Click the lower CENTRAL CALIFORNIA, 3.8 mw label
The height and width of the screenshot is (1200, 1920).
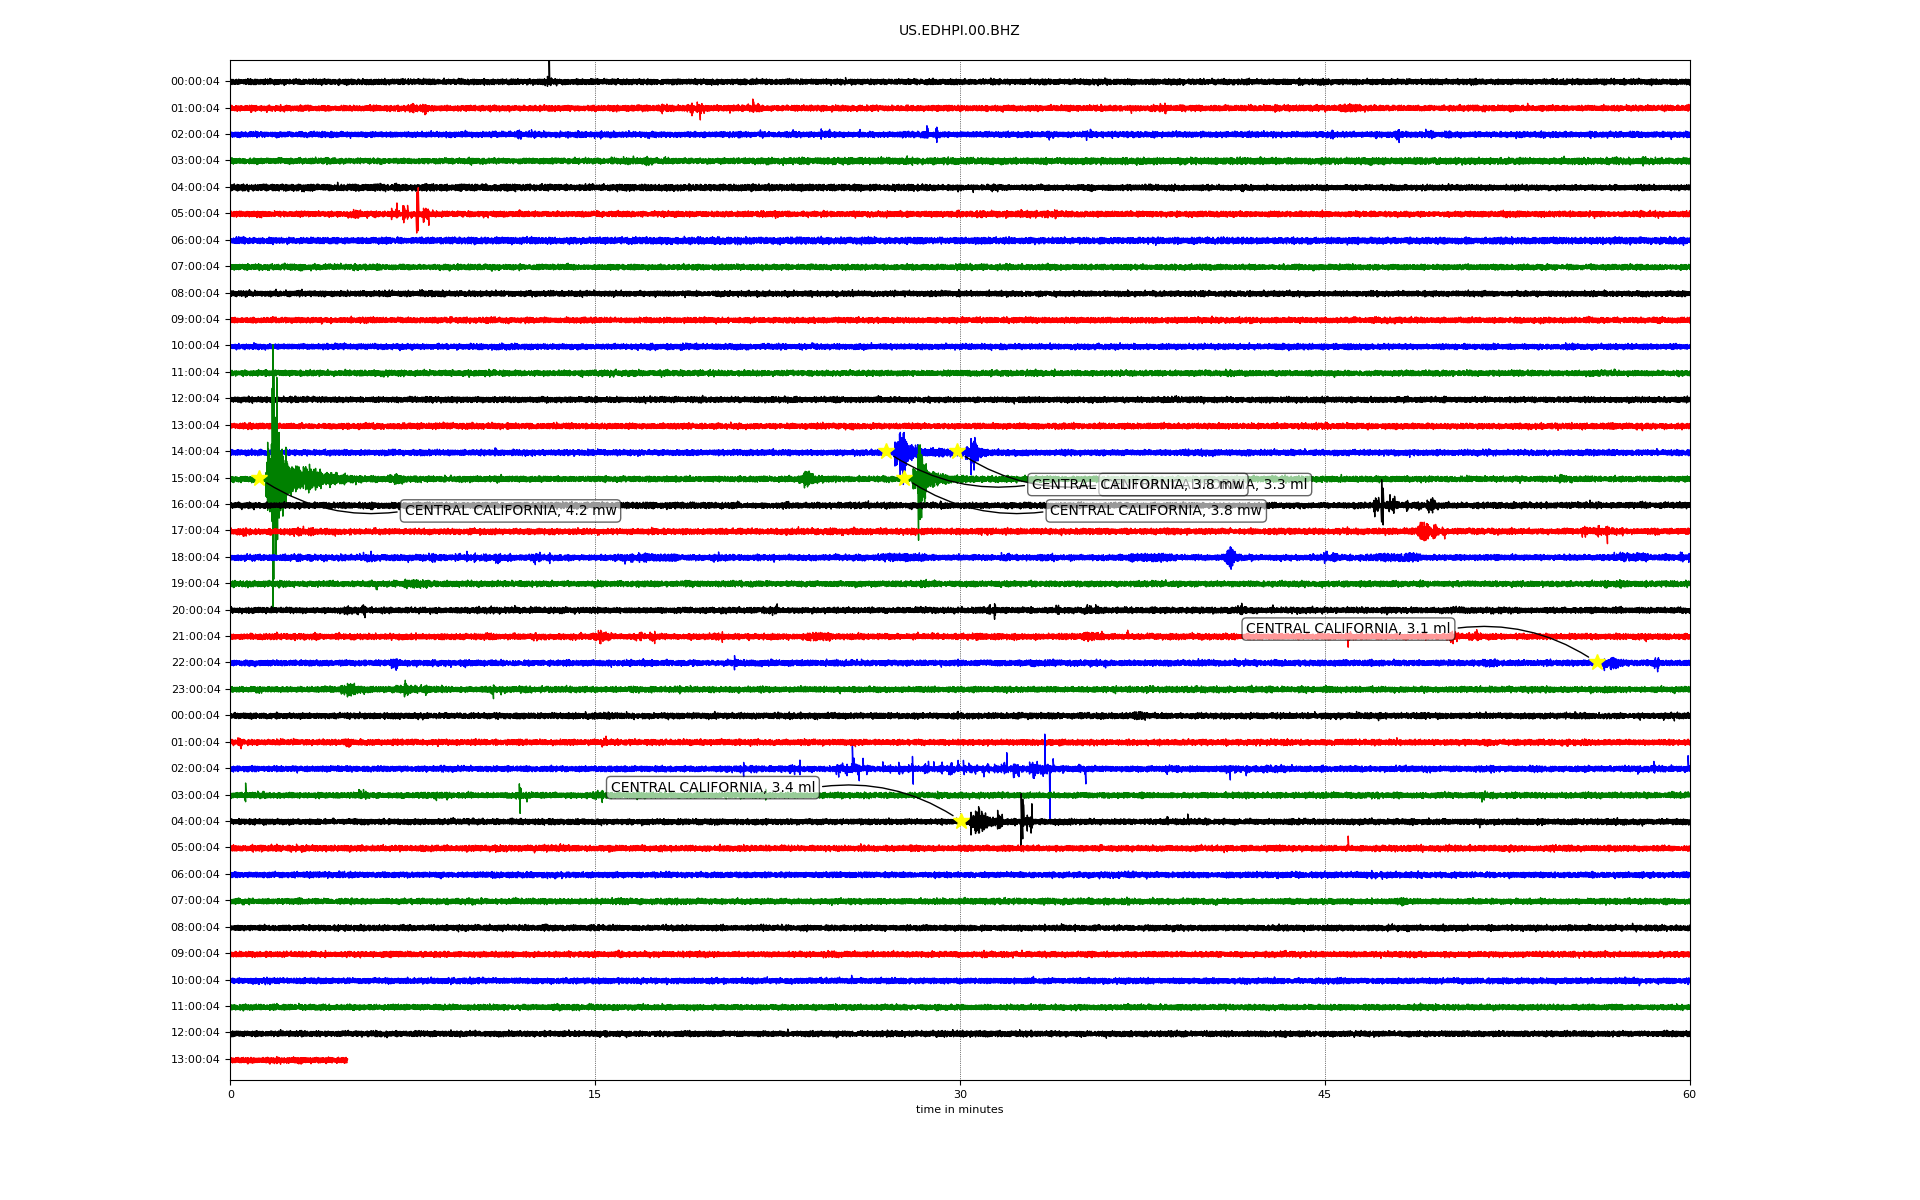pyautogui.click(x=1155, y=511)
